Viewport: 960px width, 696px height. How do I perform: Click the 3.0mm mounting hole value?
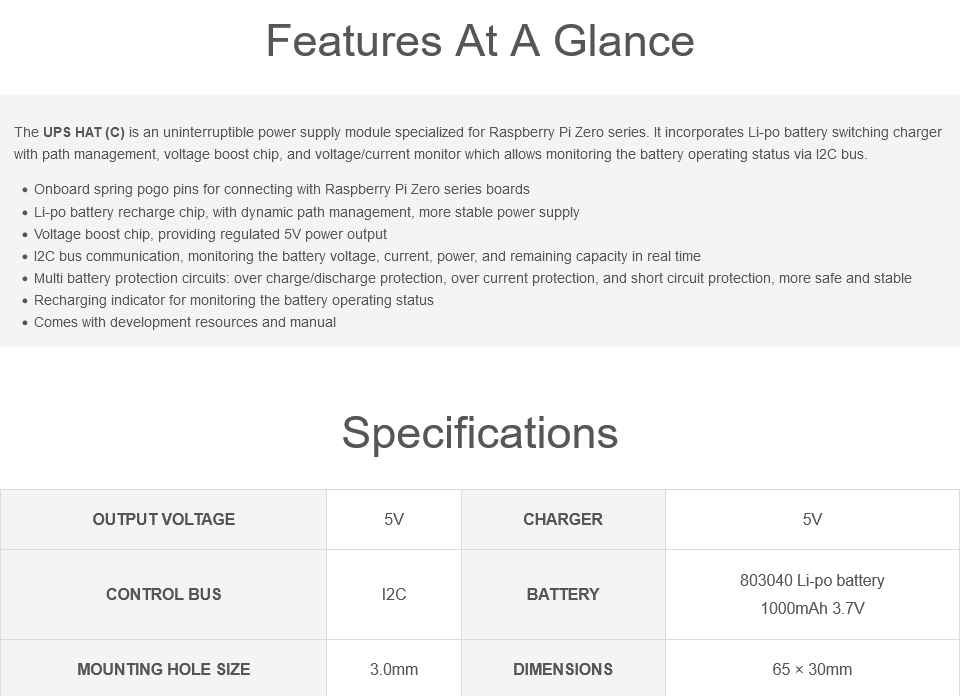(394, 668)
